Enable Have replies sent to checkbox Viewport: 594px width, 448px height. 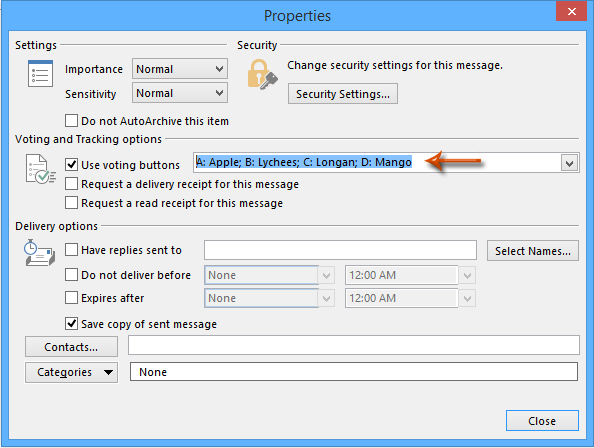(71, 250)
